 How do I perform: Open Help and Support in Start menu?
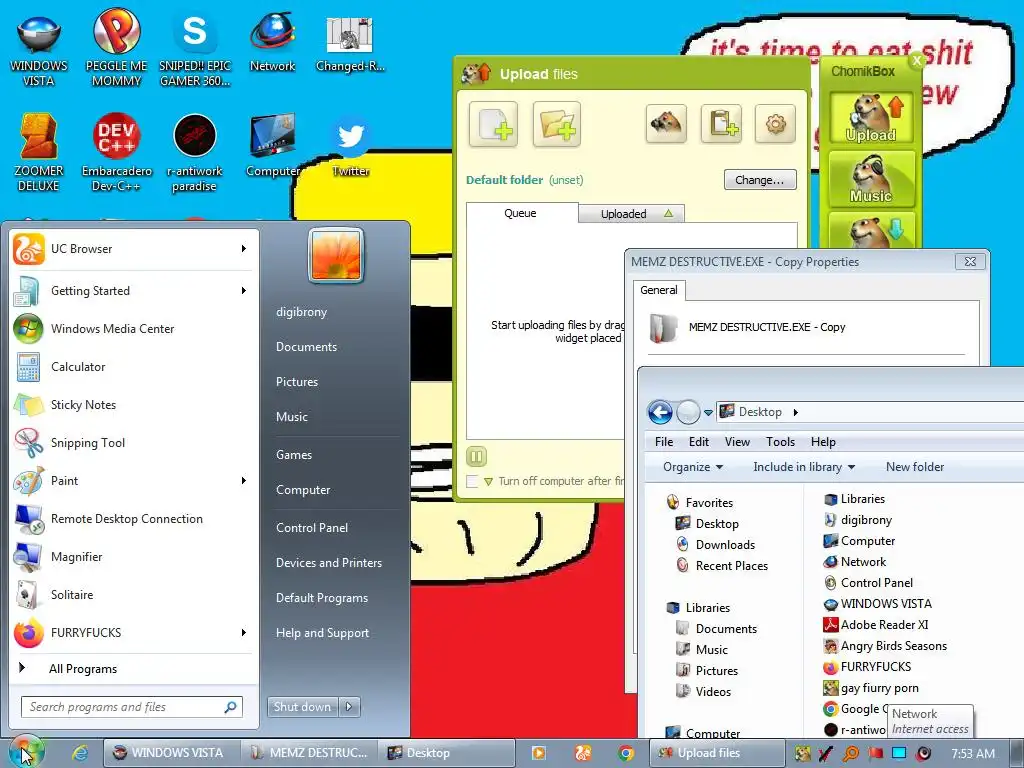tap(323, 633)
